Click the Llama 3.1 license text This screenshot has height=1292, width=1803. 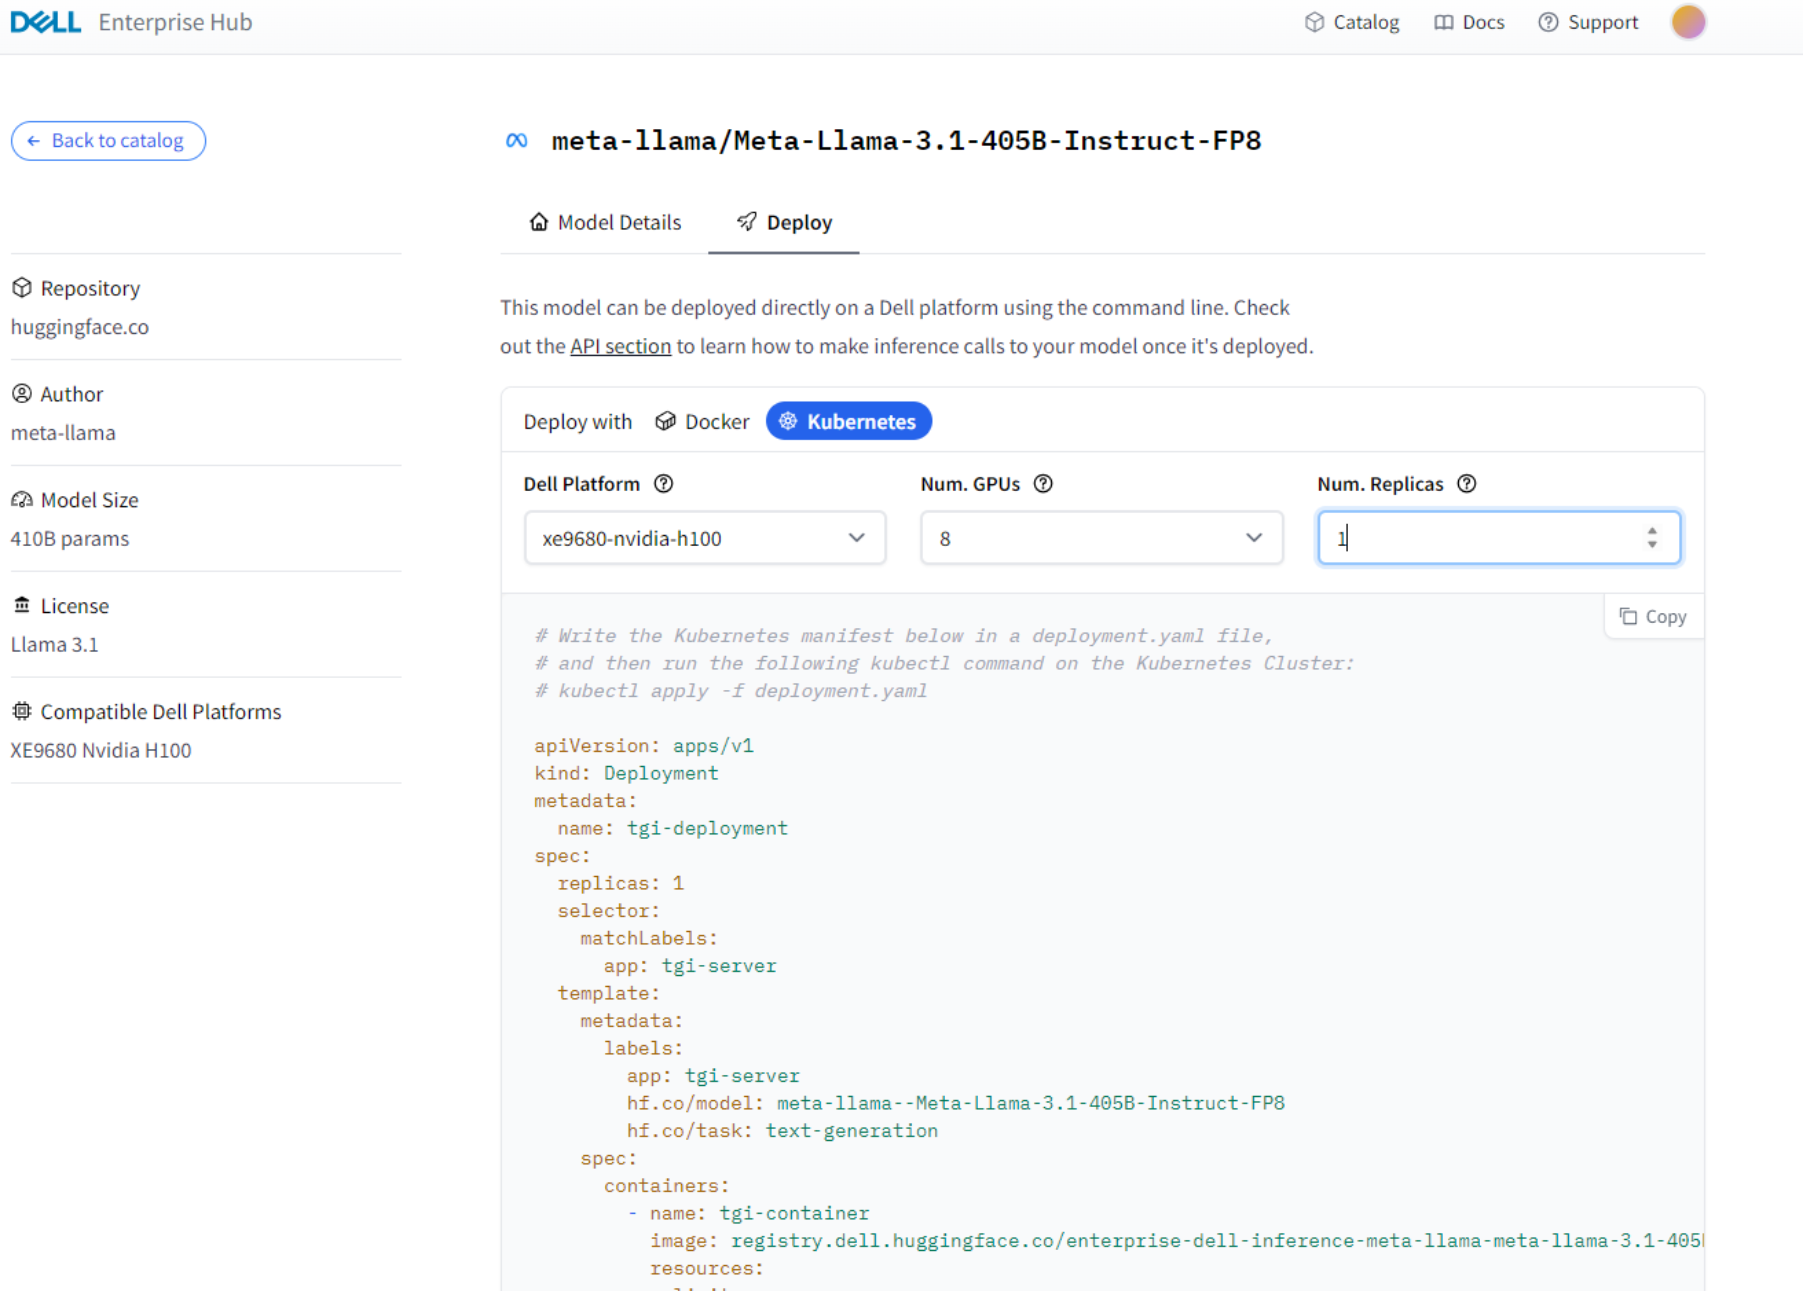55,645
